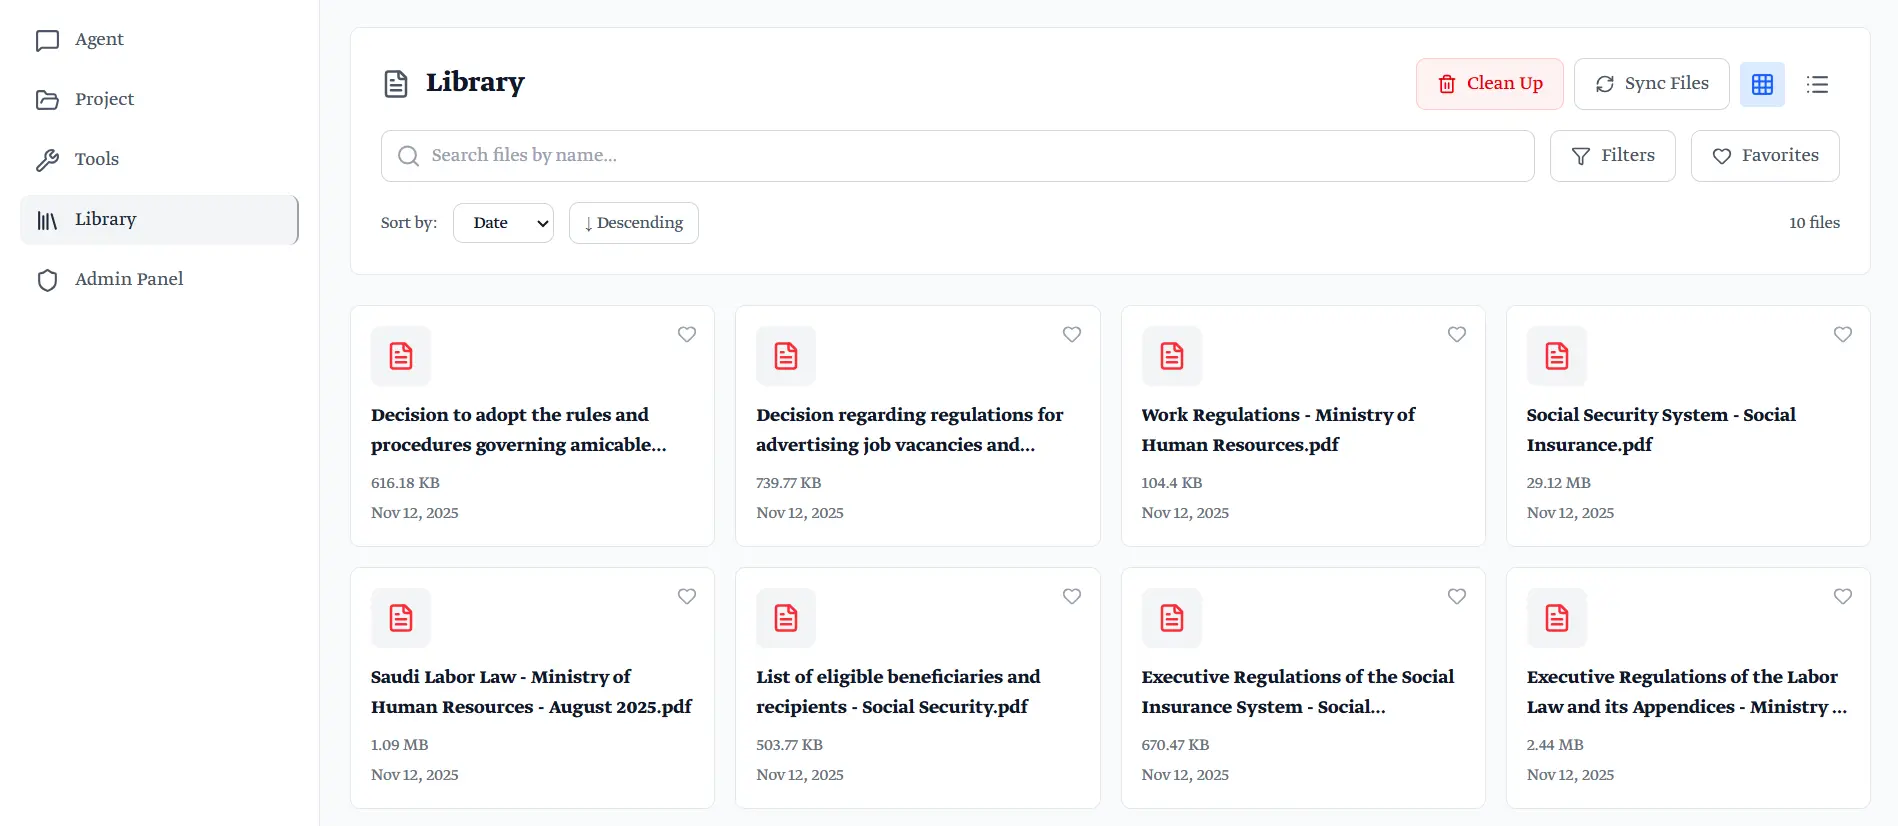The image size is (1898, 826).
Task: Click the Clean Up button
Action: [x=1490, y=84]
